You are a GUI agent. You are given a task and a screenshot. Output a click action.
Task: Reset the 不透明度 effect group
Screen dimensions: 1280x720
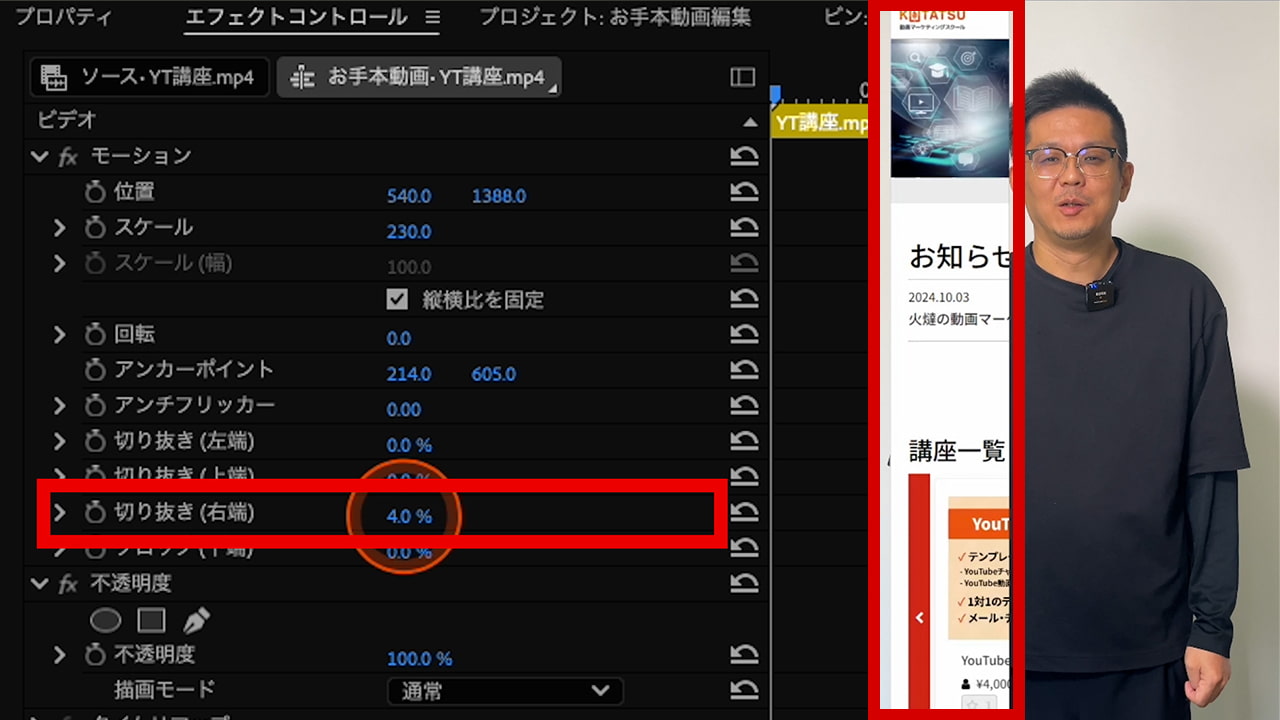pos(744,584)
